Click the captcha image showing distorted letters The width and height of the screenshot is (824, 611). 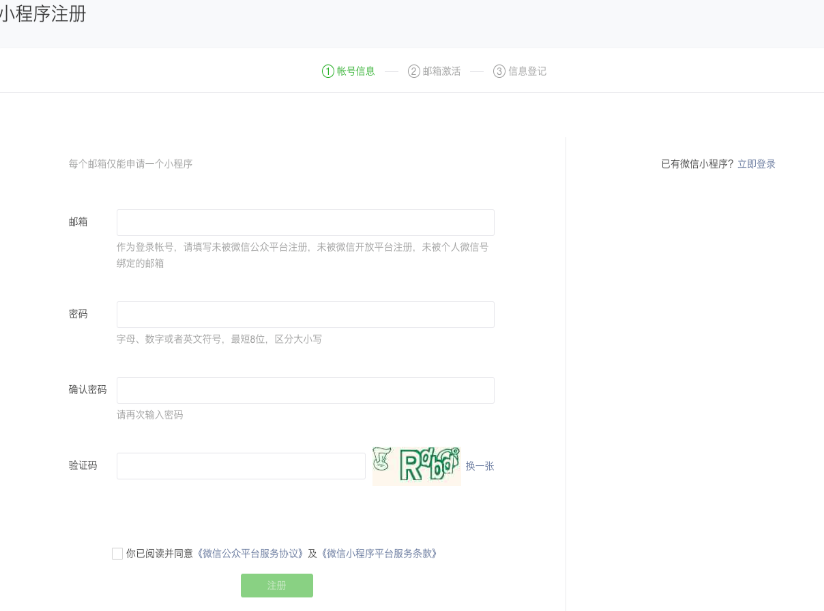coord(416,466)
